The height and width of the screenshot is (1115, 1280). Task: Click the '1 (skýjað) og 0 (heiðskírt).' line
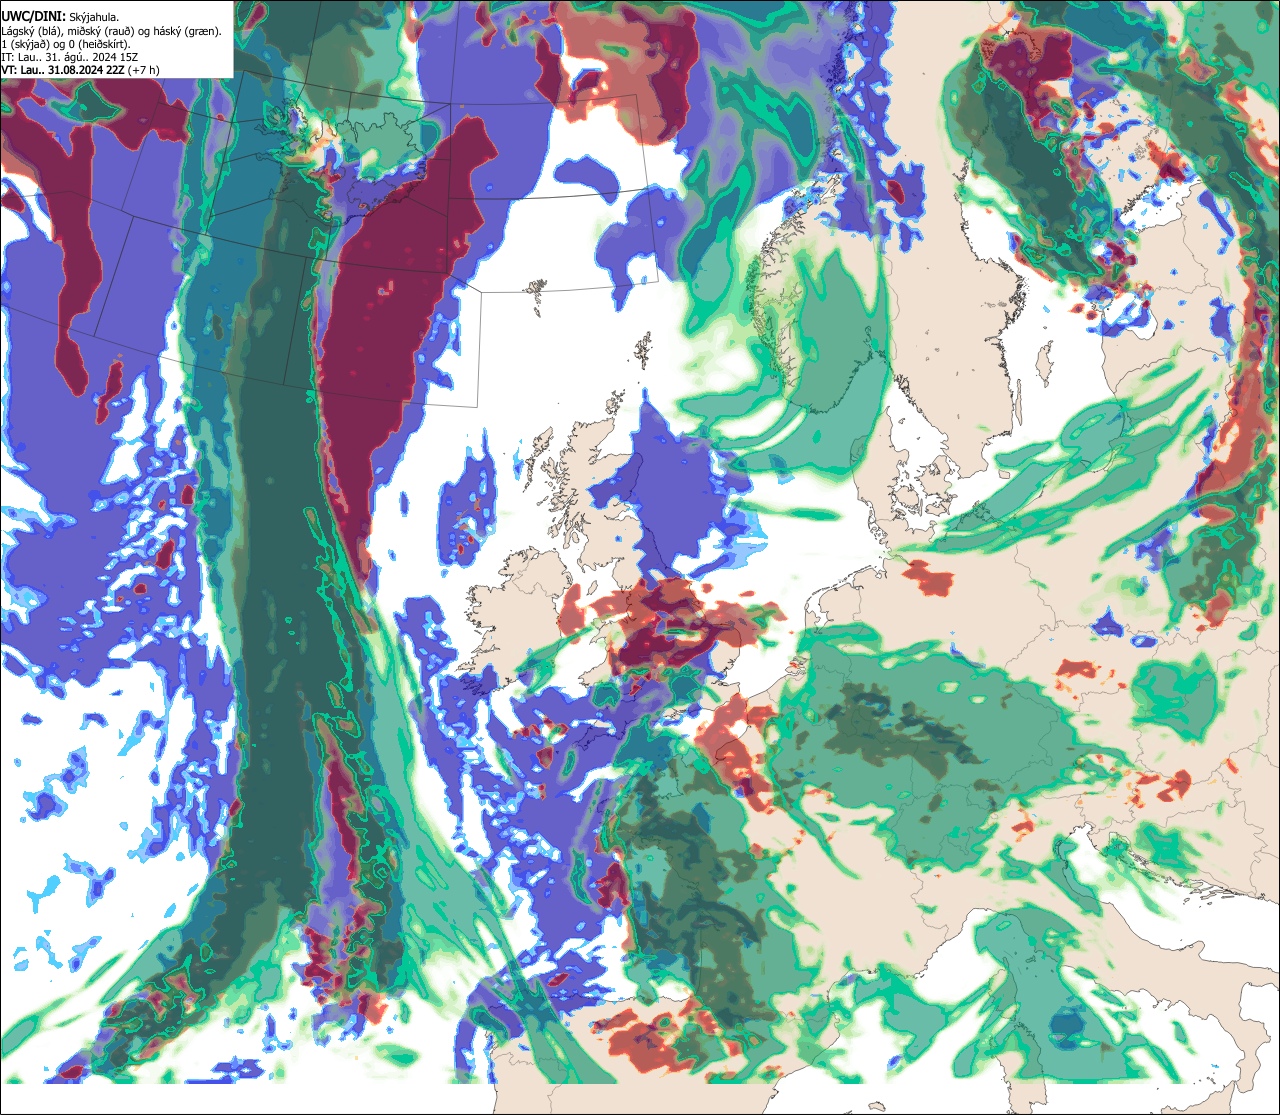pos(66,44)
